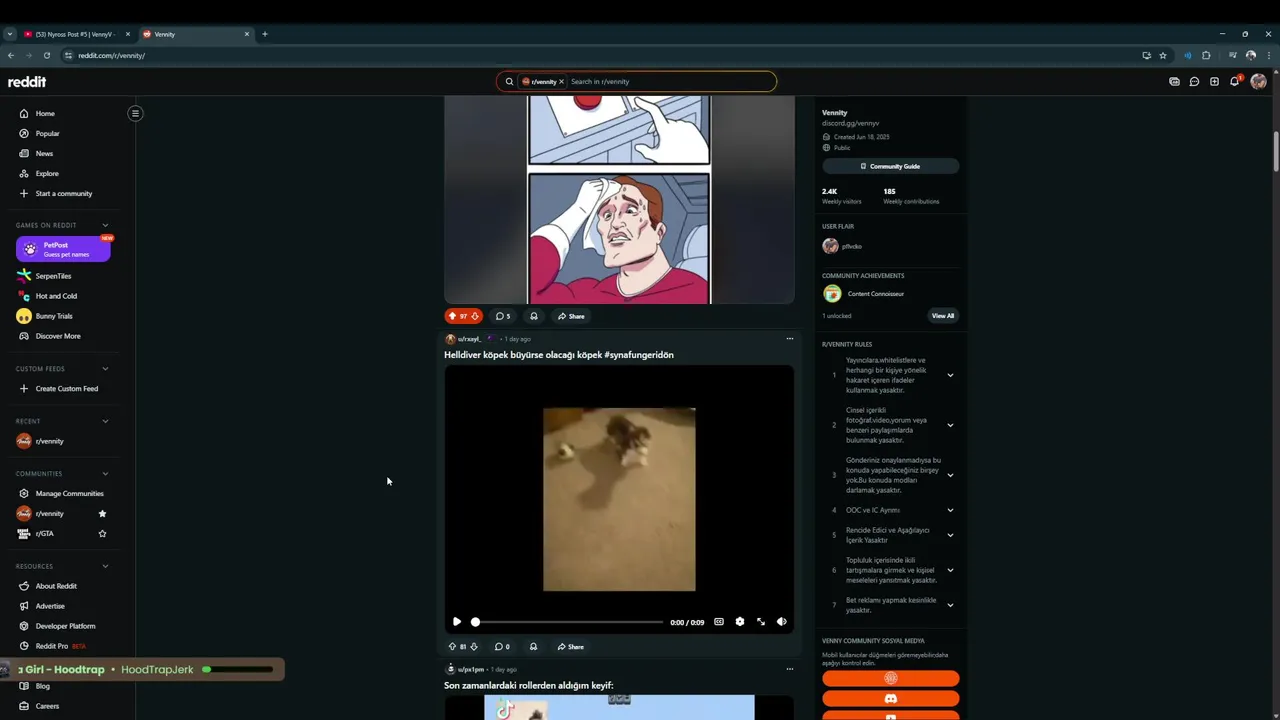Image resolution: width=1280 pixels, height=720 pixels.
Task: Collapse the Resources section
Action: (105, 567)
